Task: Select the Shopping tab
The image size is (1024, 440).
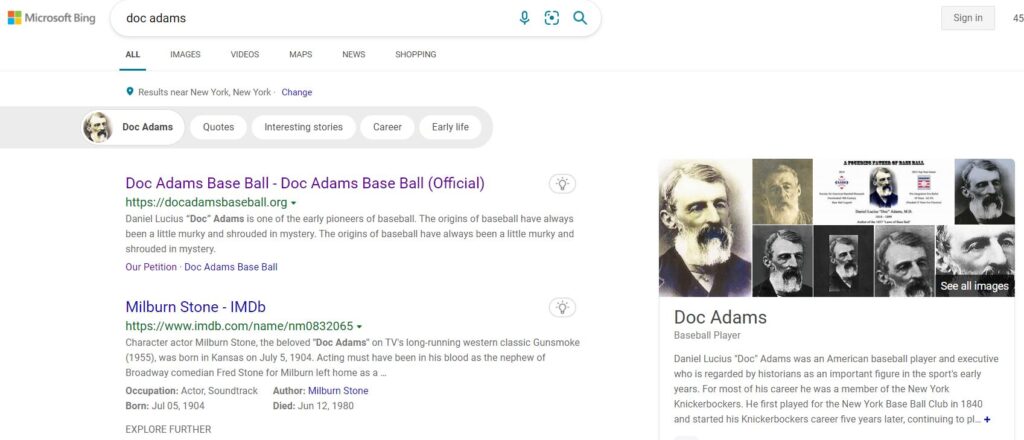Action: (415, 54)
